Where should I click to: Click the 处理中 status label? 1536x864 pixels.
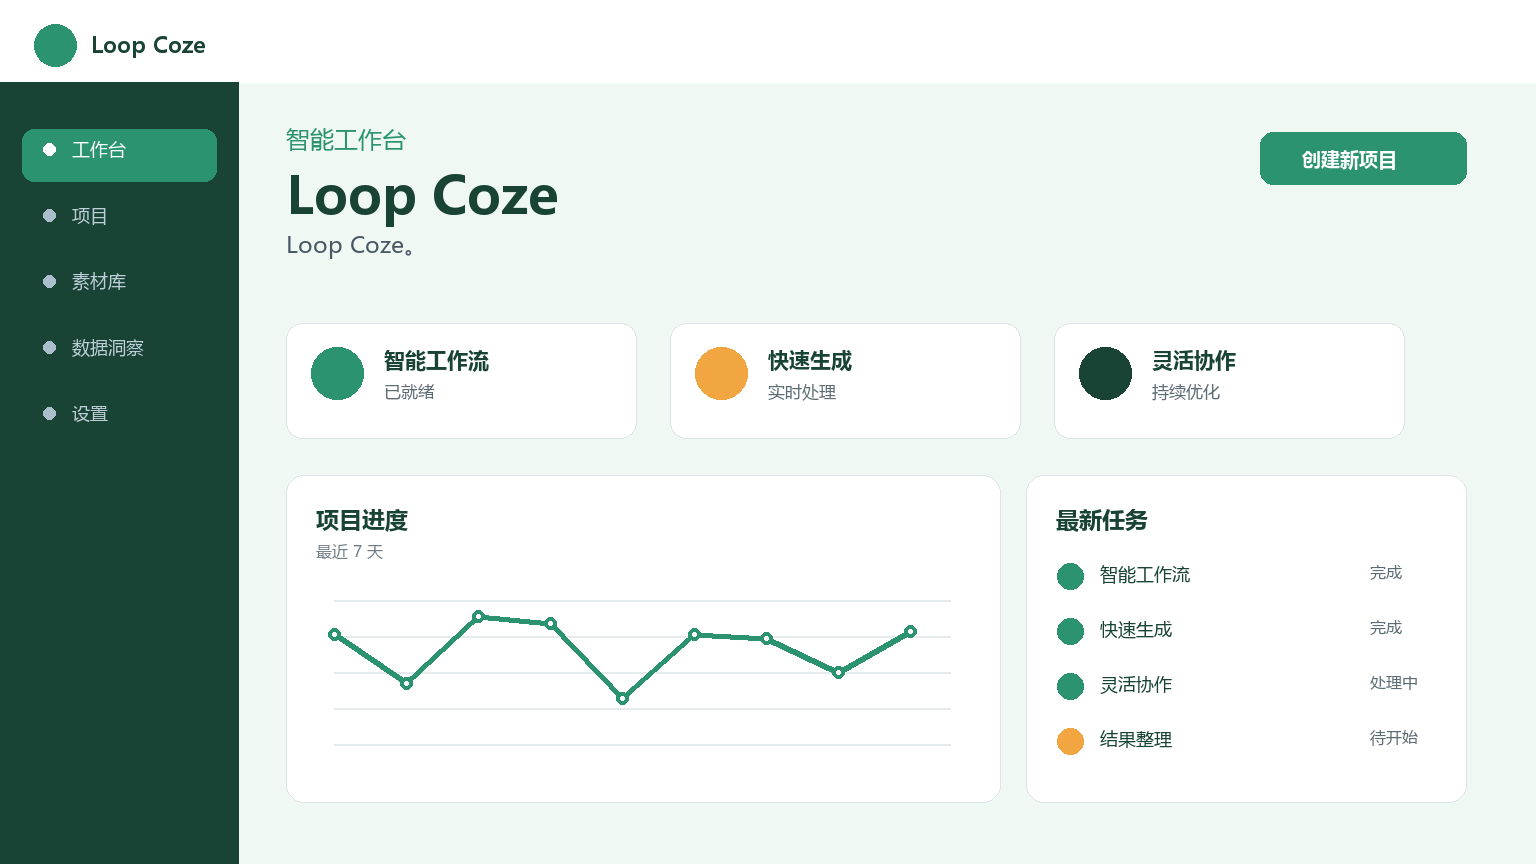(1394, 683)
